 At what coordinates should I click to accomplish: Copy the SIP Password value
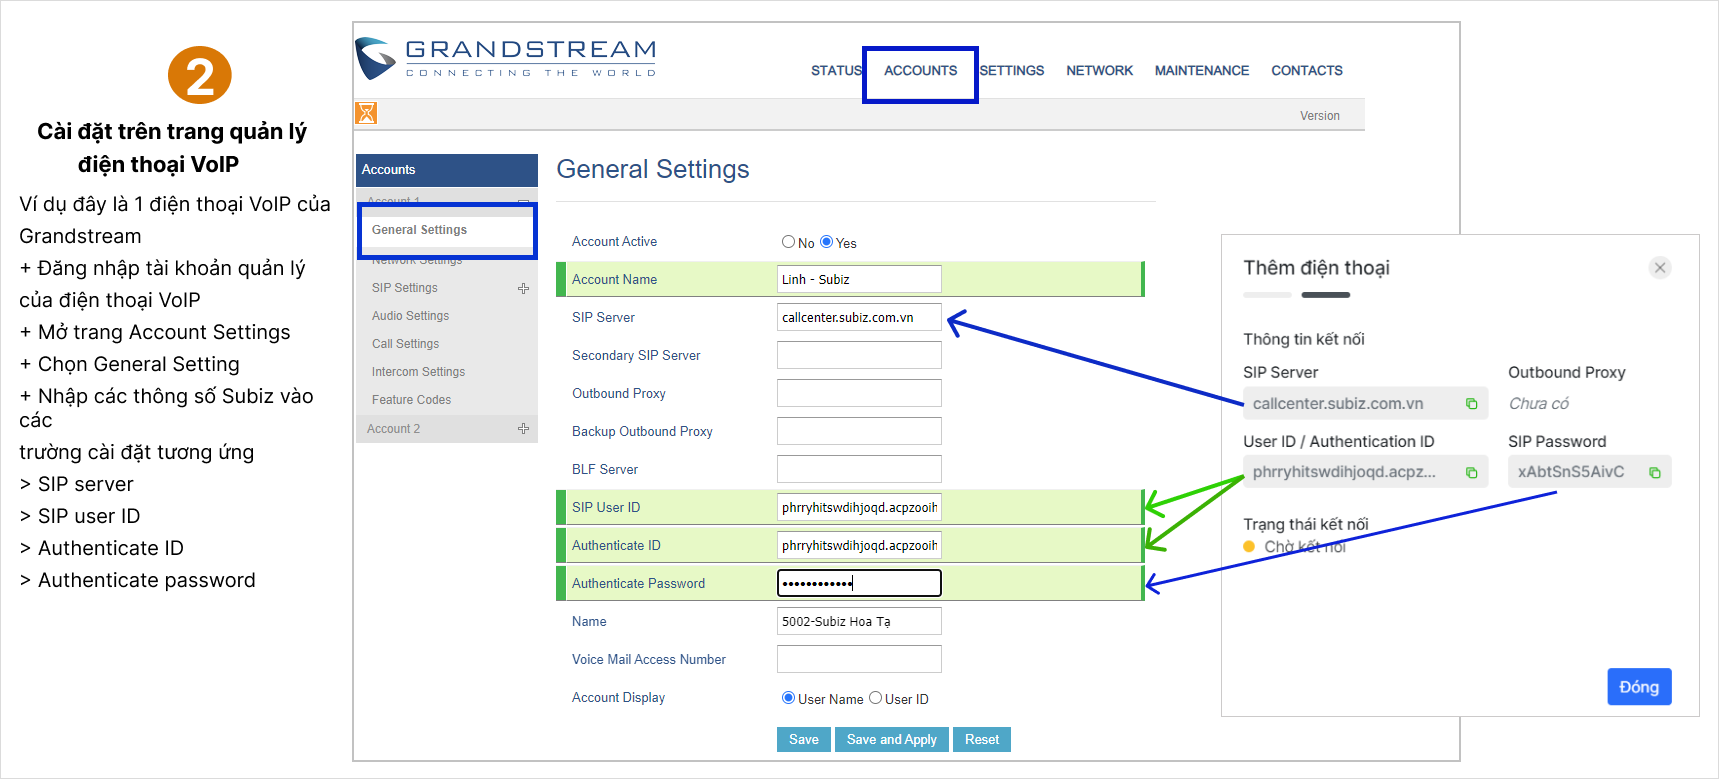tap(1654, 472)
